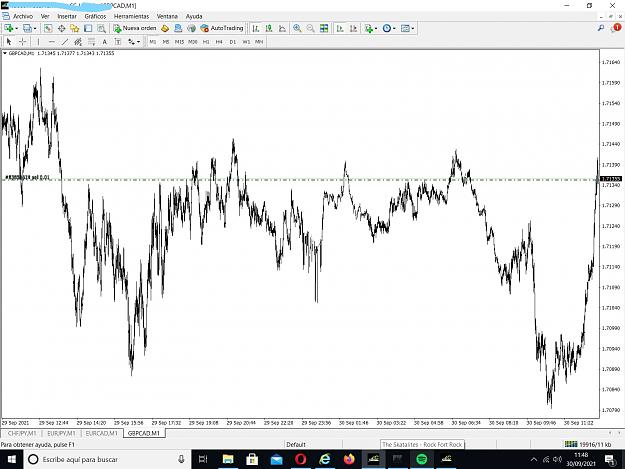This screenshot has height=469, width=625.
Task: Tile chart windows icon
Action: (x=324, y=28)
